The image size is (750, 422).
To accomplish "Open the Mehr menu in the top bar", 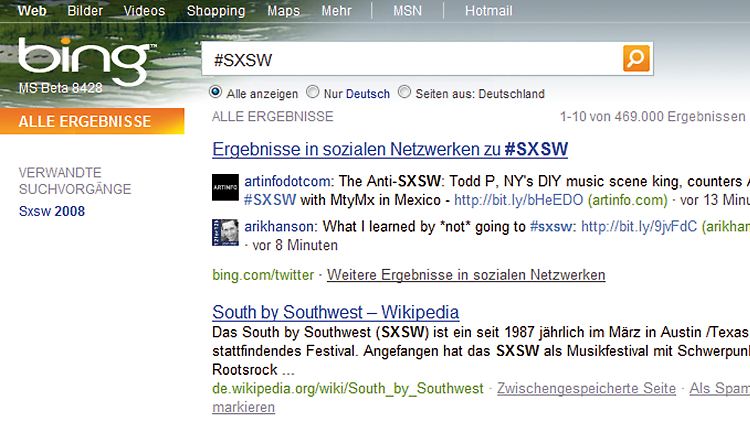I will [x=336, y=11].
